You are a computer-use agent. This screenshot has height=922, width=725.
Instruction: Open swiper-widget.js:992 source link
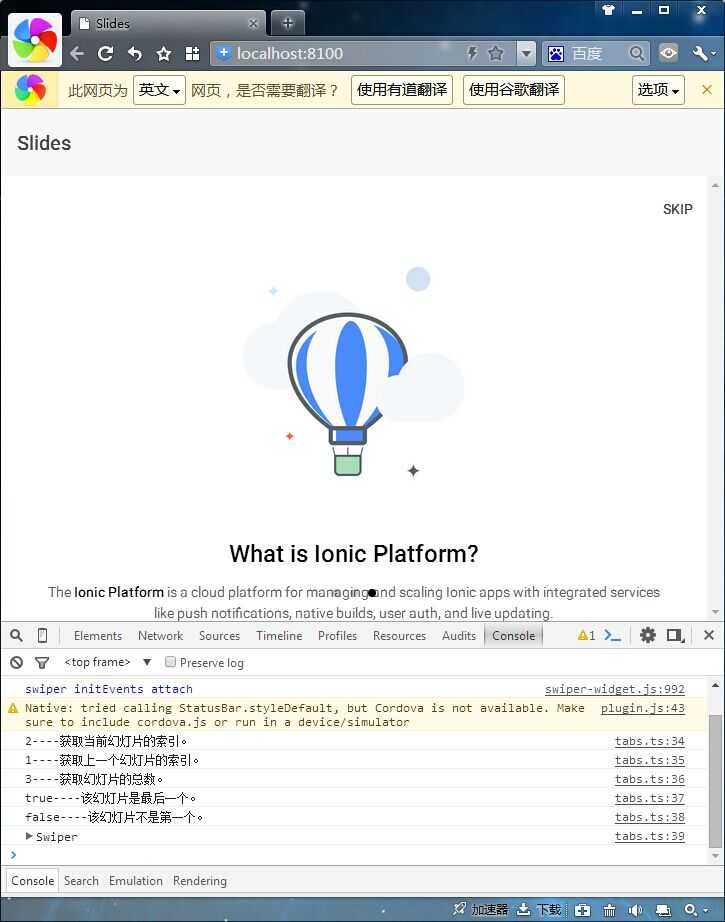tap(614, 689)
